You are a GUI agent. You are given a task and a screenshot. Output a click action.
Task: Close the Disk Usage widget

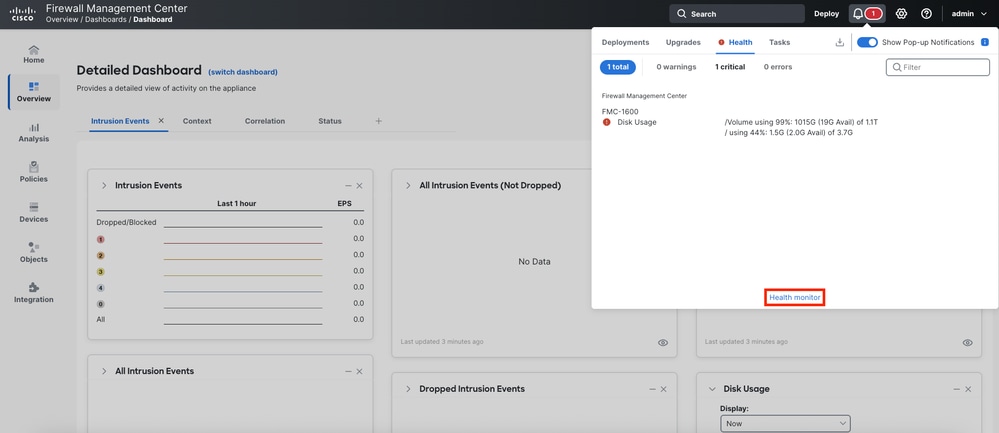[968, 389]
